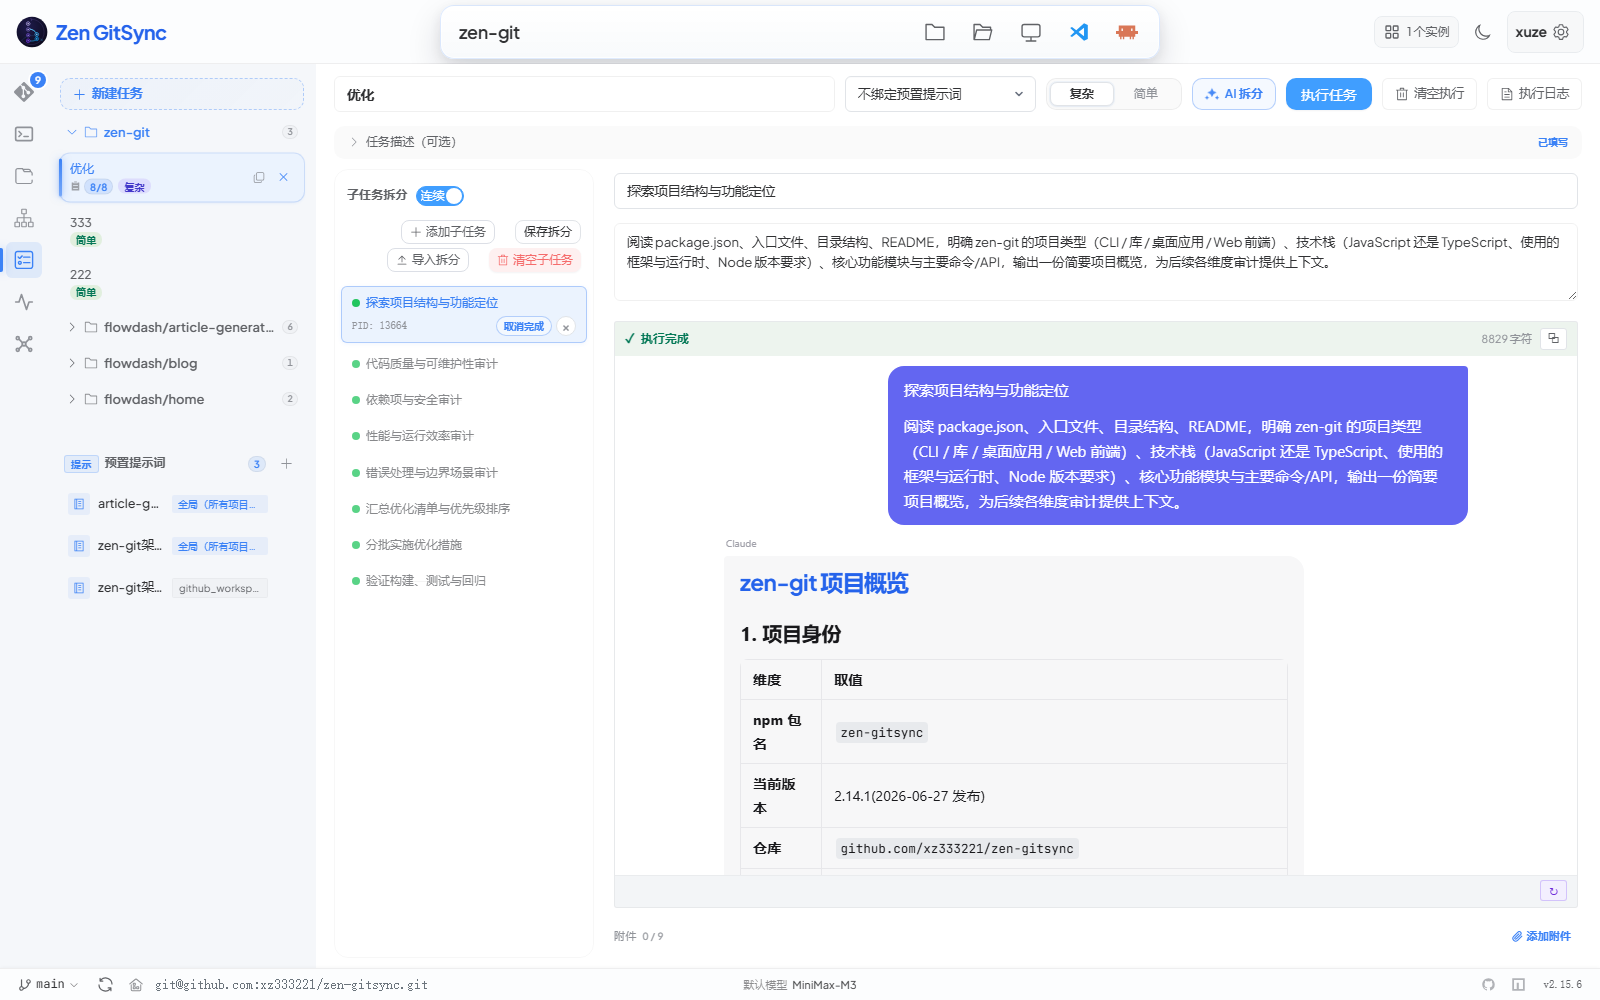Click the purple refresh icon below output
Viewport: 1600px width, 1000px height.
[x=1553, y=891]
